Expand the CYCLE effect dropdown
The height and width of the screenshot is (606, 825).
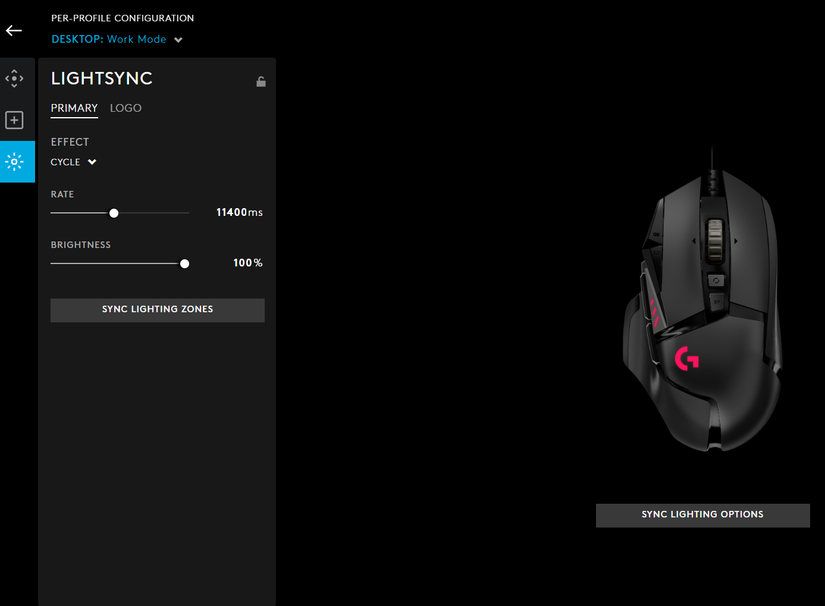click(73, 161)
